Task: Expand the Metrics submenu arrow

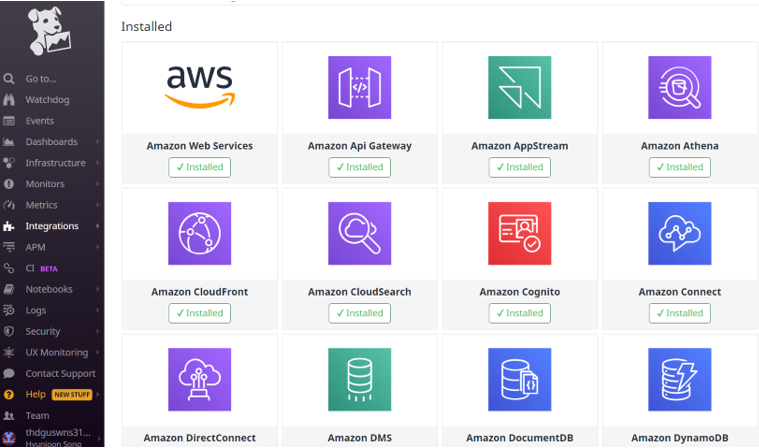Action: tap(98, 205)
